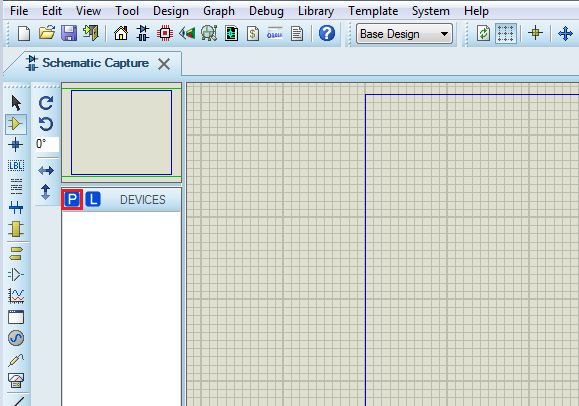Click the overview window sheet thumbnail
This screenshot has width=579, height=406.
click(121, 132)
